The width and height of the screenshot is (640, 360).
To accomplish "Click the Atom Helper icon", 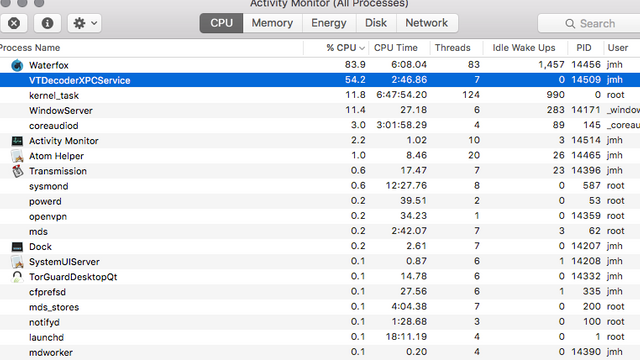I will coord(17,156).
